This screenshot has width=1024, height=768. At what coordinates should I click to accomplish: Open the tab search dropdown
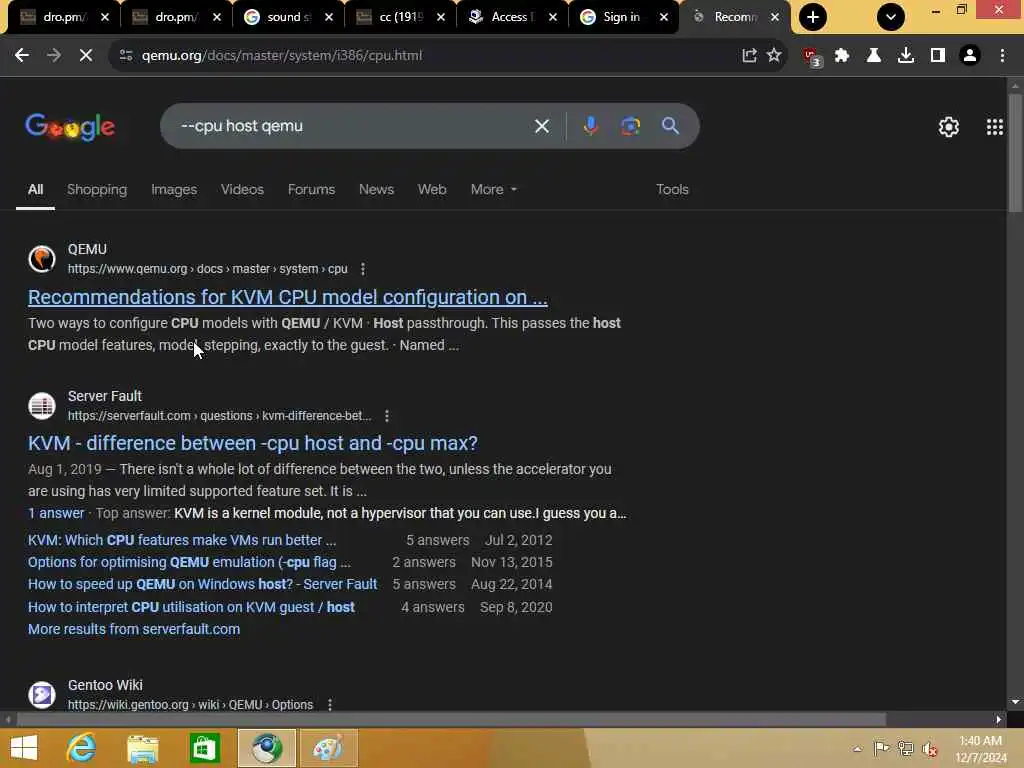click(x=891, y=17)
